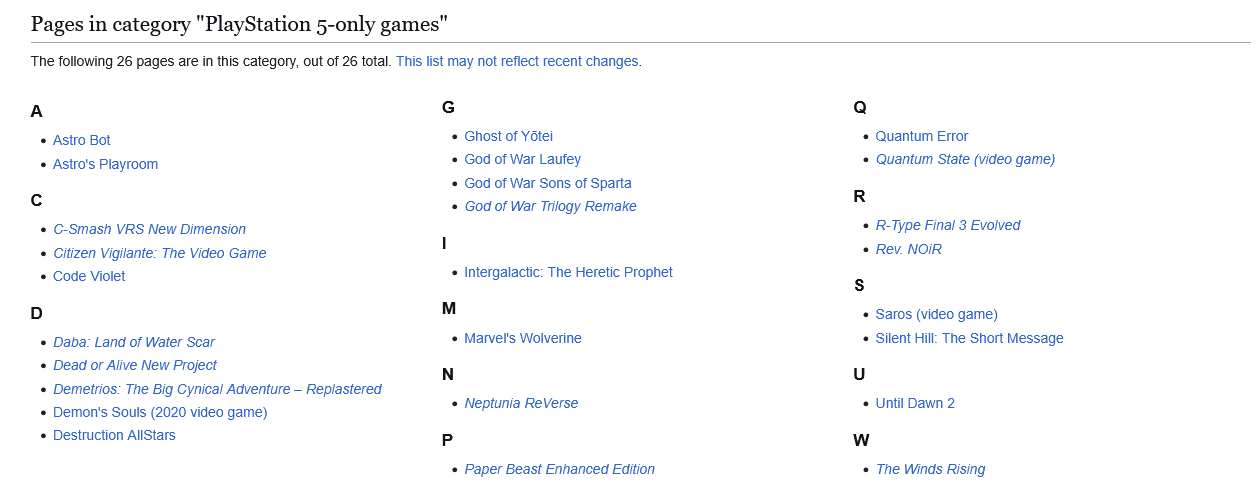Open Quantum Error link
The width and height of the screenshot is (1259, 493).
tap(922, 136)
